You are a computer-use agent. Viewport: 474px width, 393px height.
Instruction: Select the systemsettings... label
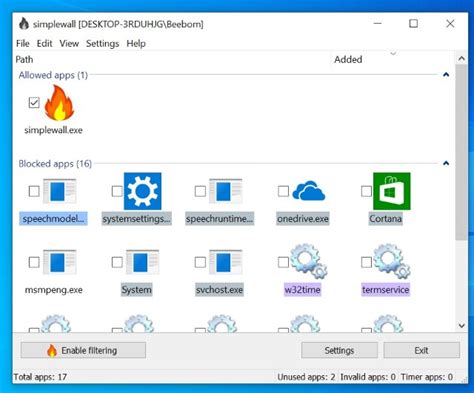137,219
